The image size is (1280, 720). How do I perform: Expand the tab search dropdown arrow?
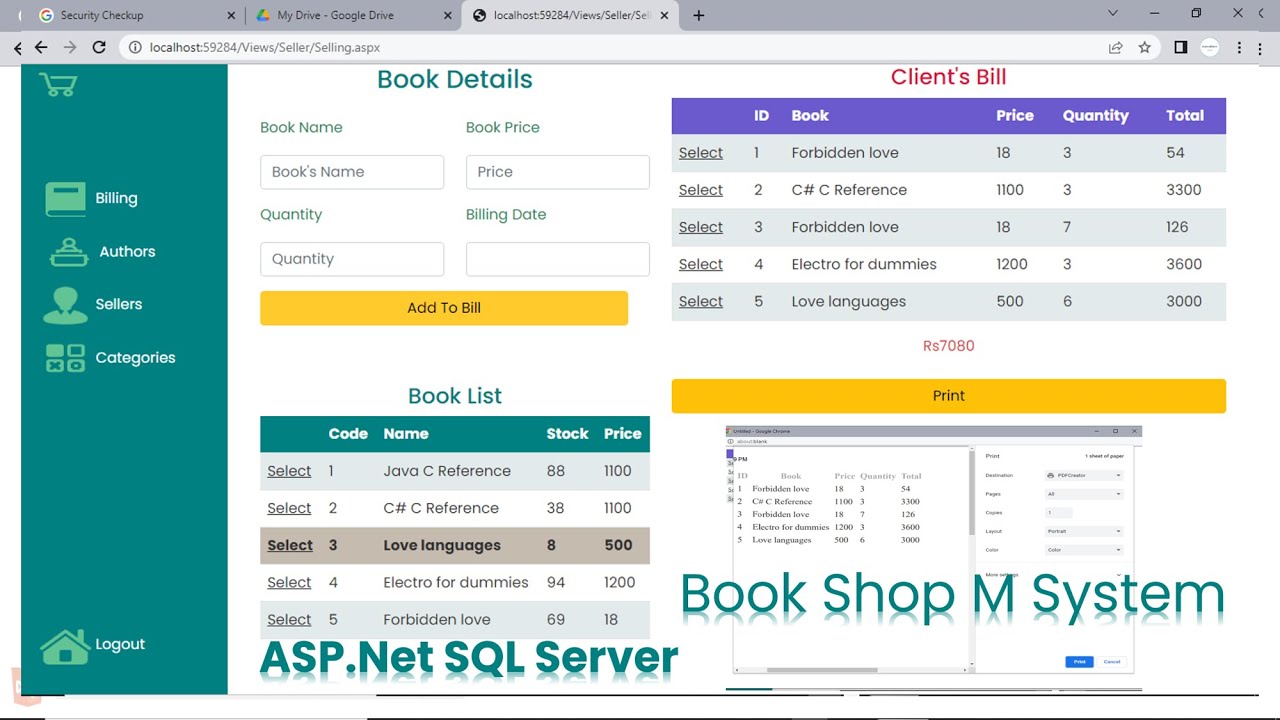(x=1113, y=13)
